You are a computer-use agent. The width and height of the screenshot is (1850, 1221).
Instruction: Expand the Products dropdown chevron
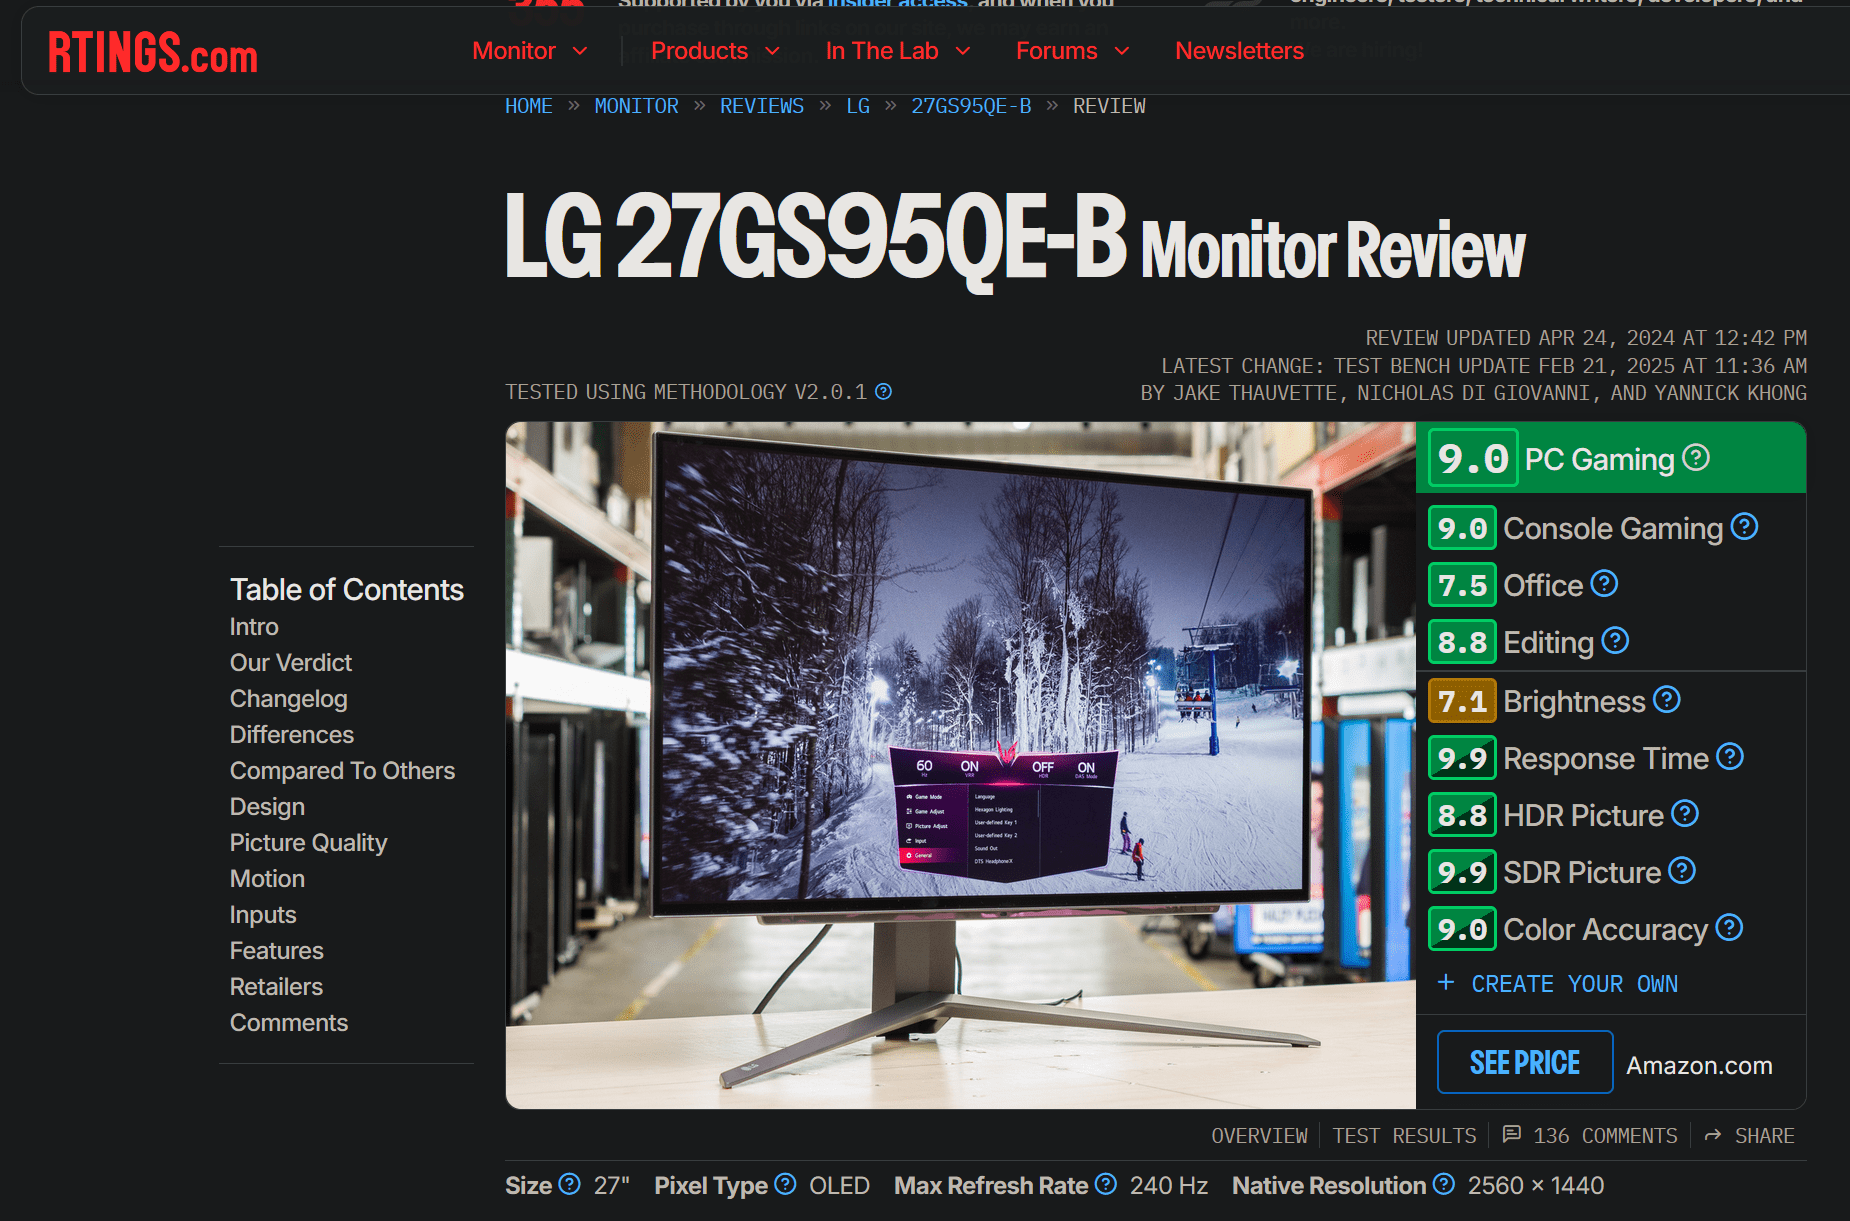pos(772,51)
